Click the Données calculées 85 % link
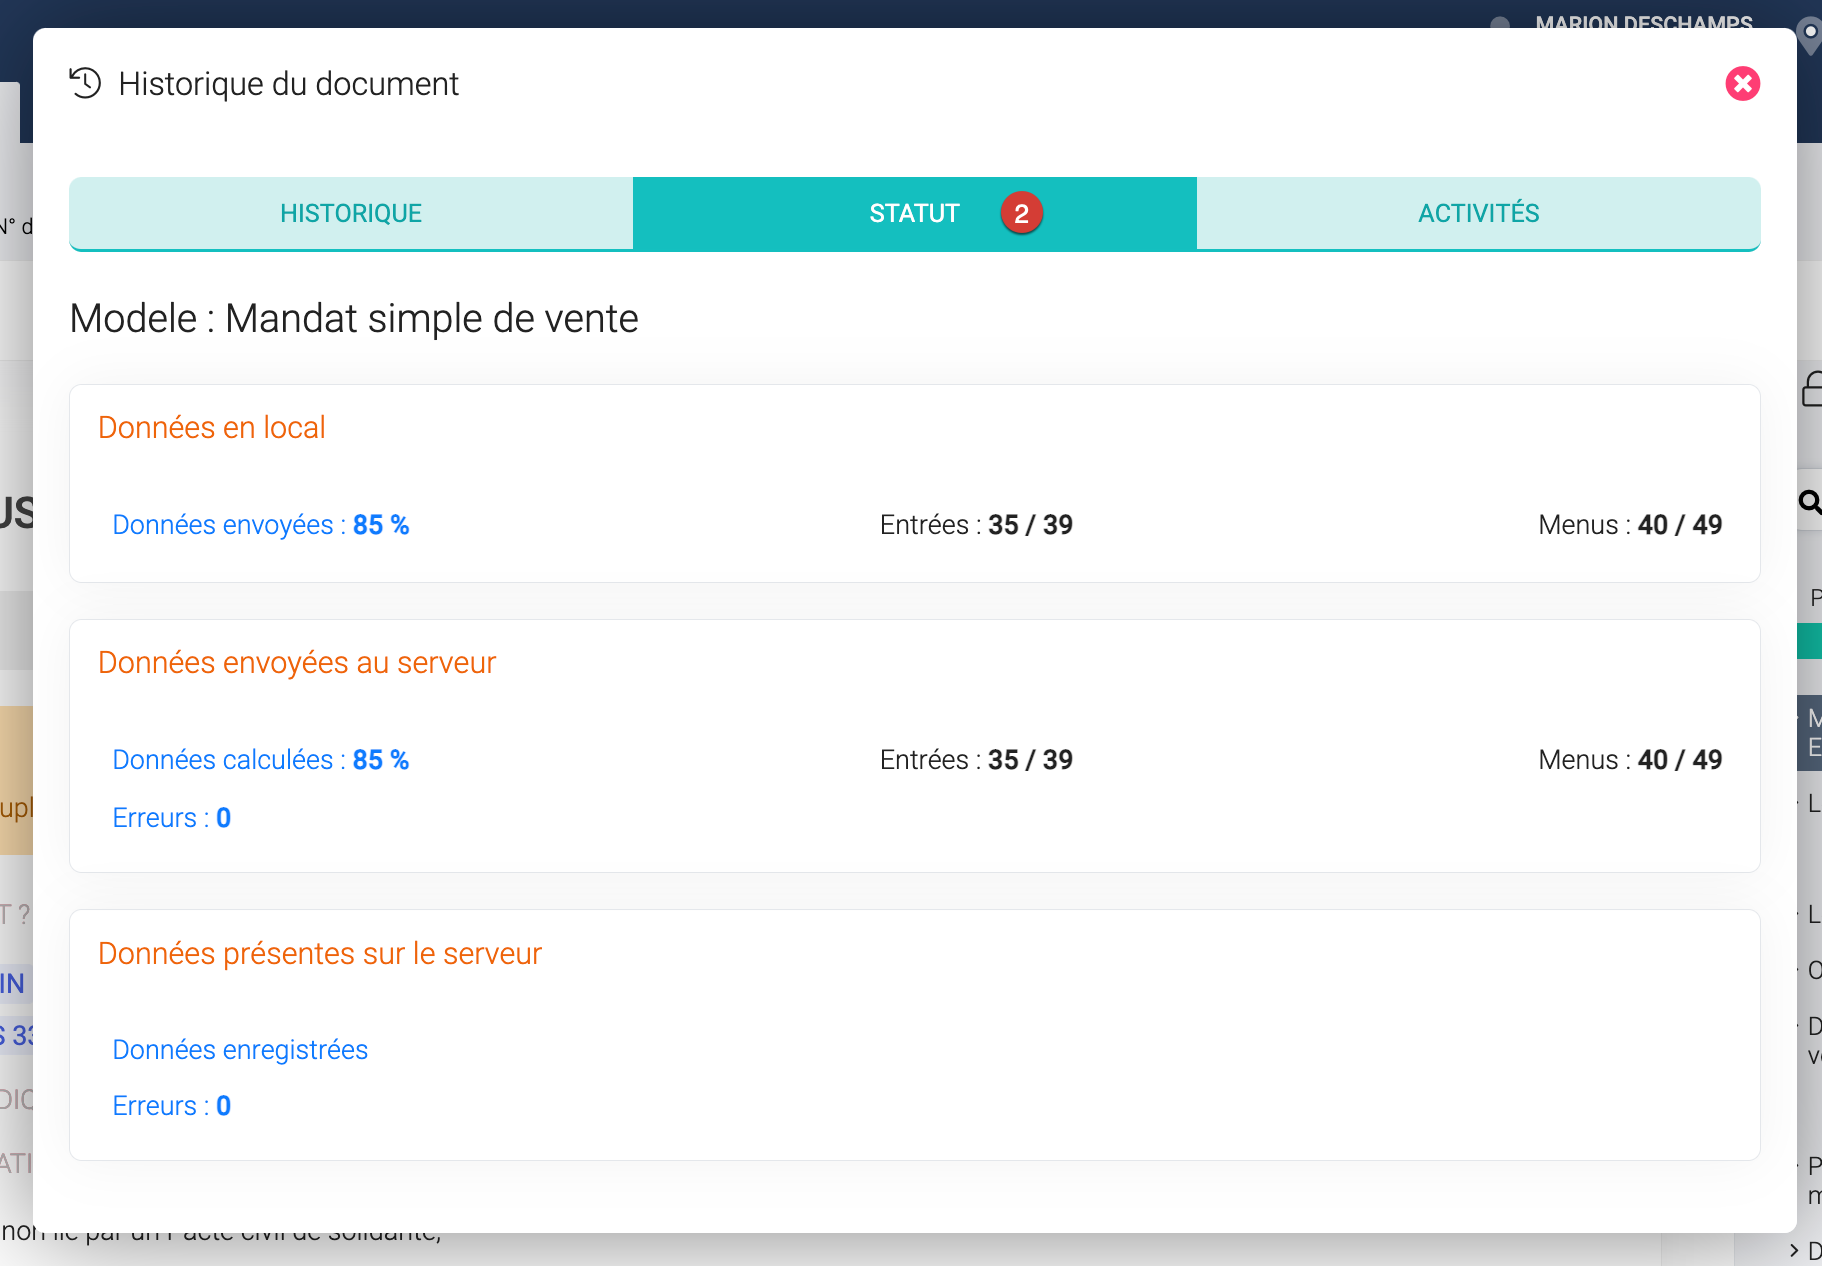 click(x=261, y=760)
